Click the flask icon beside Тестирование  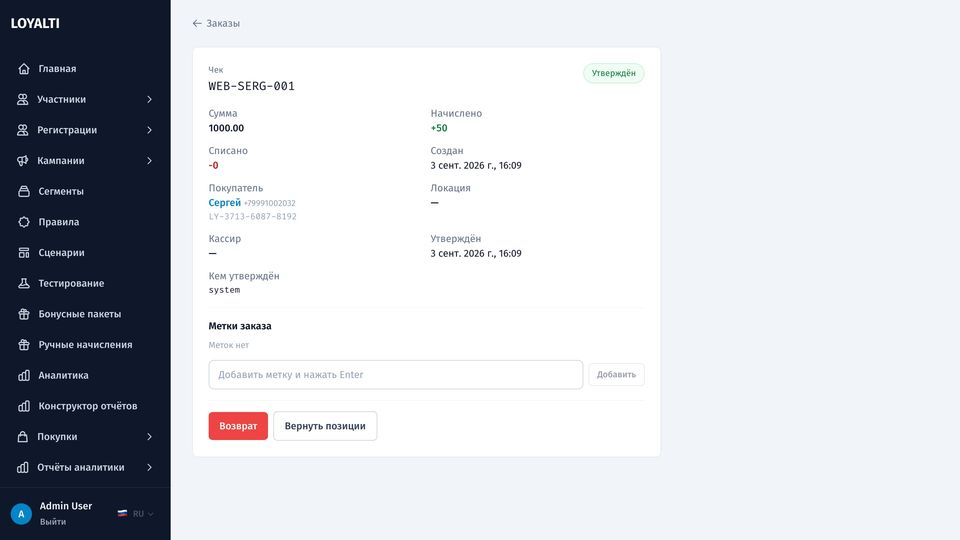tap(24, 283)
